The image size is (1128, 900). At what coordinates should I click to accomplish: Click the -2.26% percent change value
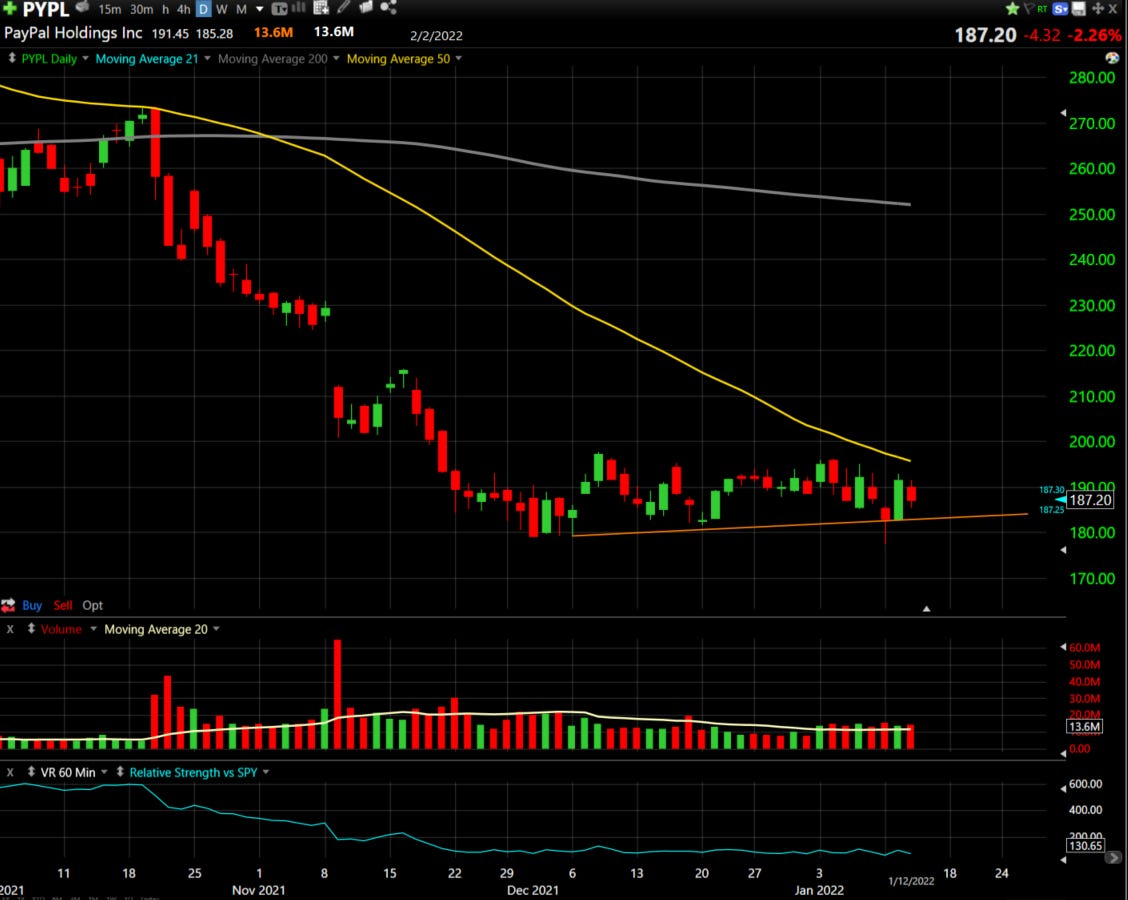point(1093,35)
